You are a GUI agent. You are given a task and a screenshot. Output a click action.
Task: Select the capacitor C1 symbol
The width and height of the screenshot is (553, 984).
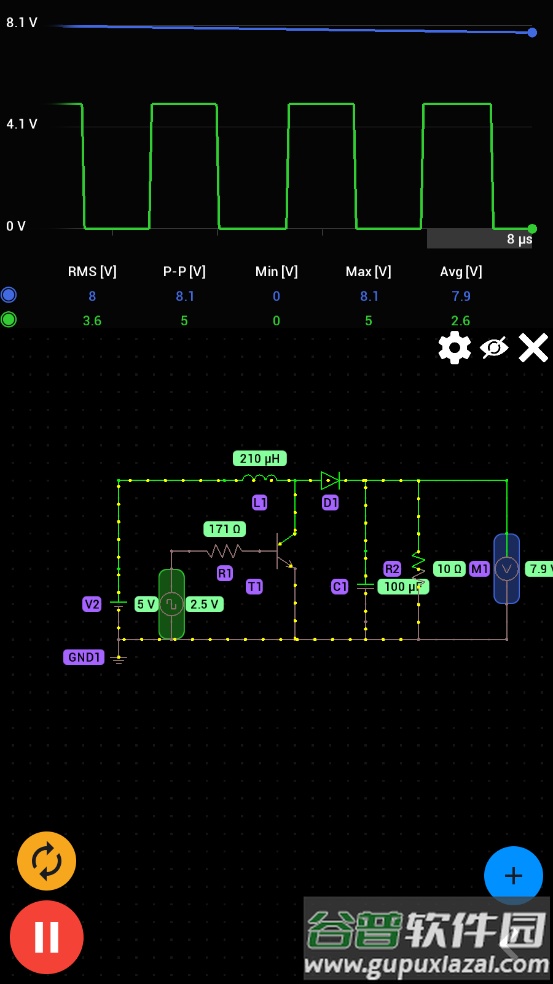coord(365,586)
